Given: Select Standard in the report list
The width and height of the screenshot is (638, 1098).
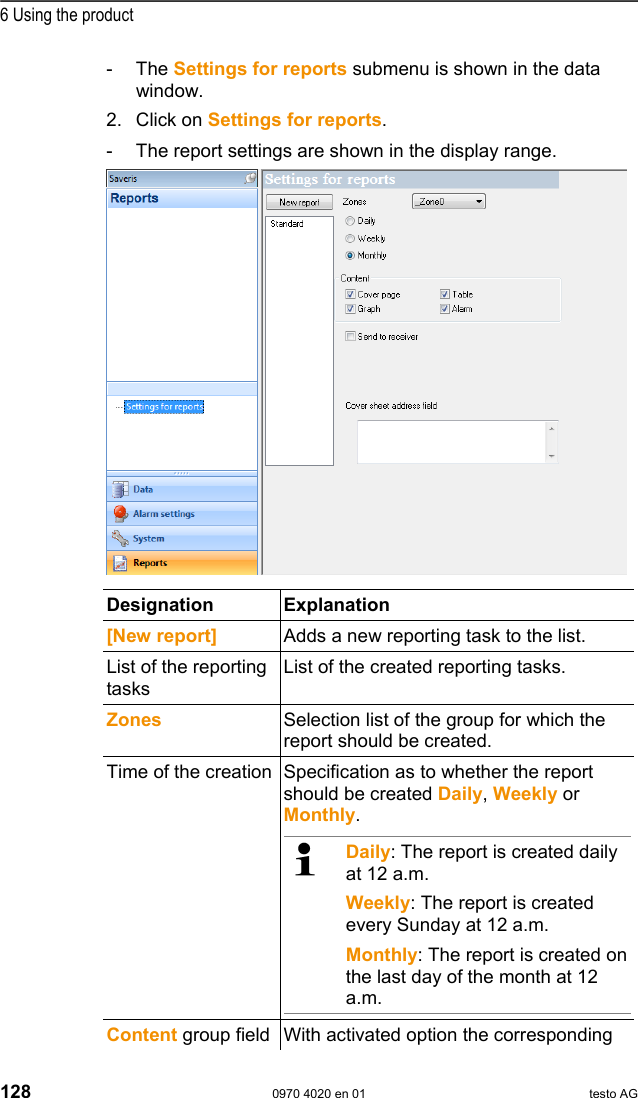Looking at the screenshot, I should 287,224.
